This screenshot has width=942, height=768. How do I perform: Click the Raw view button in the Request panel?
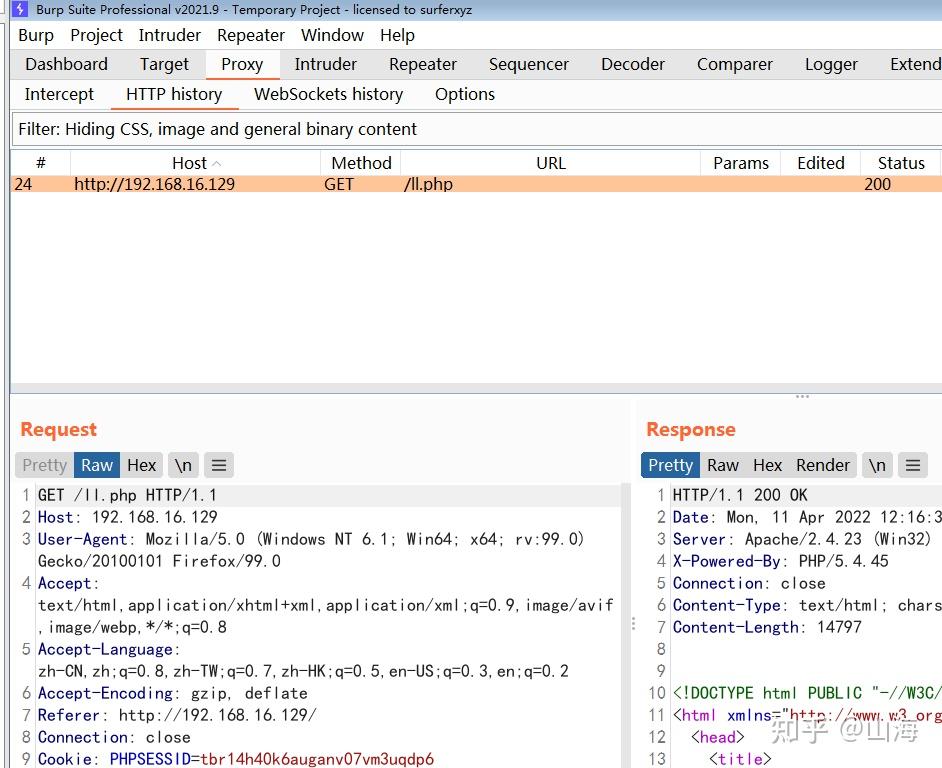point(96,464)
